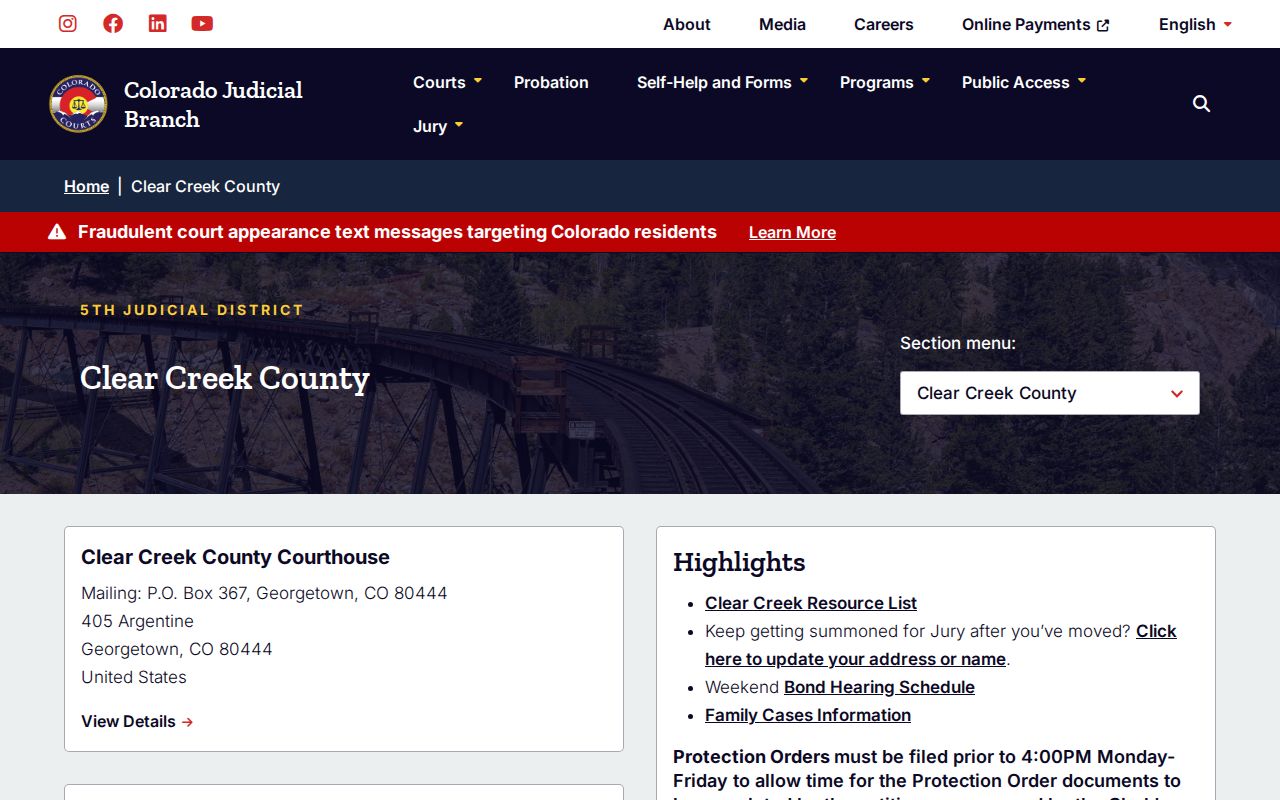Click the Colorado Courts seal logo
The height and width of the screenshot is (800, 1280).
pyautogui.click(x=78, y=104)
